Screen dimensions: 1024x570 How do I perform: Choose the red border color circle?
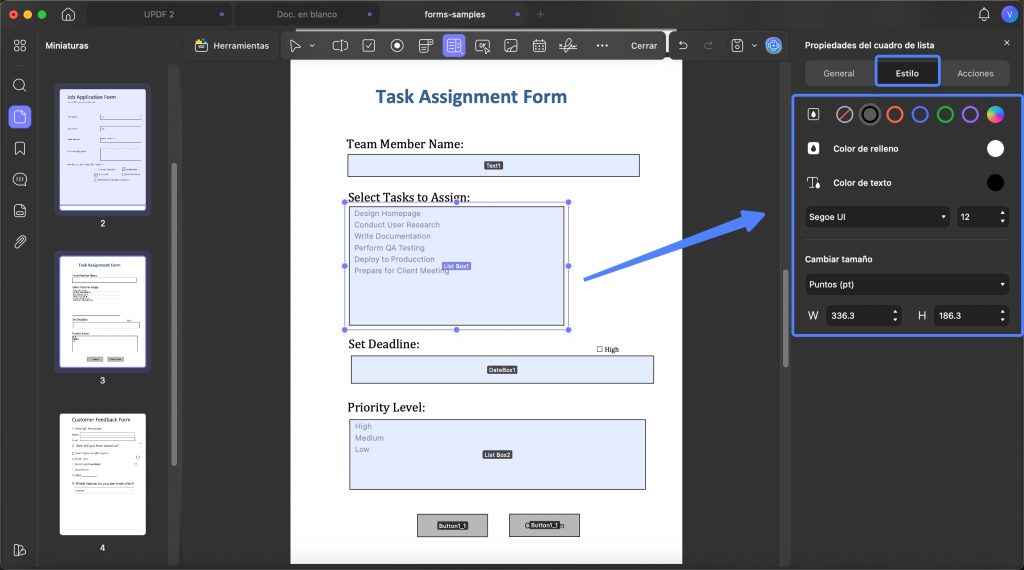[895, 115]
